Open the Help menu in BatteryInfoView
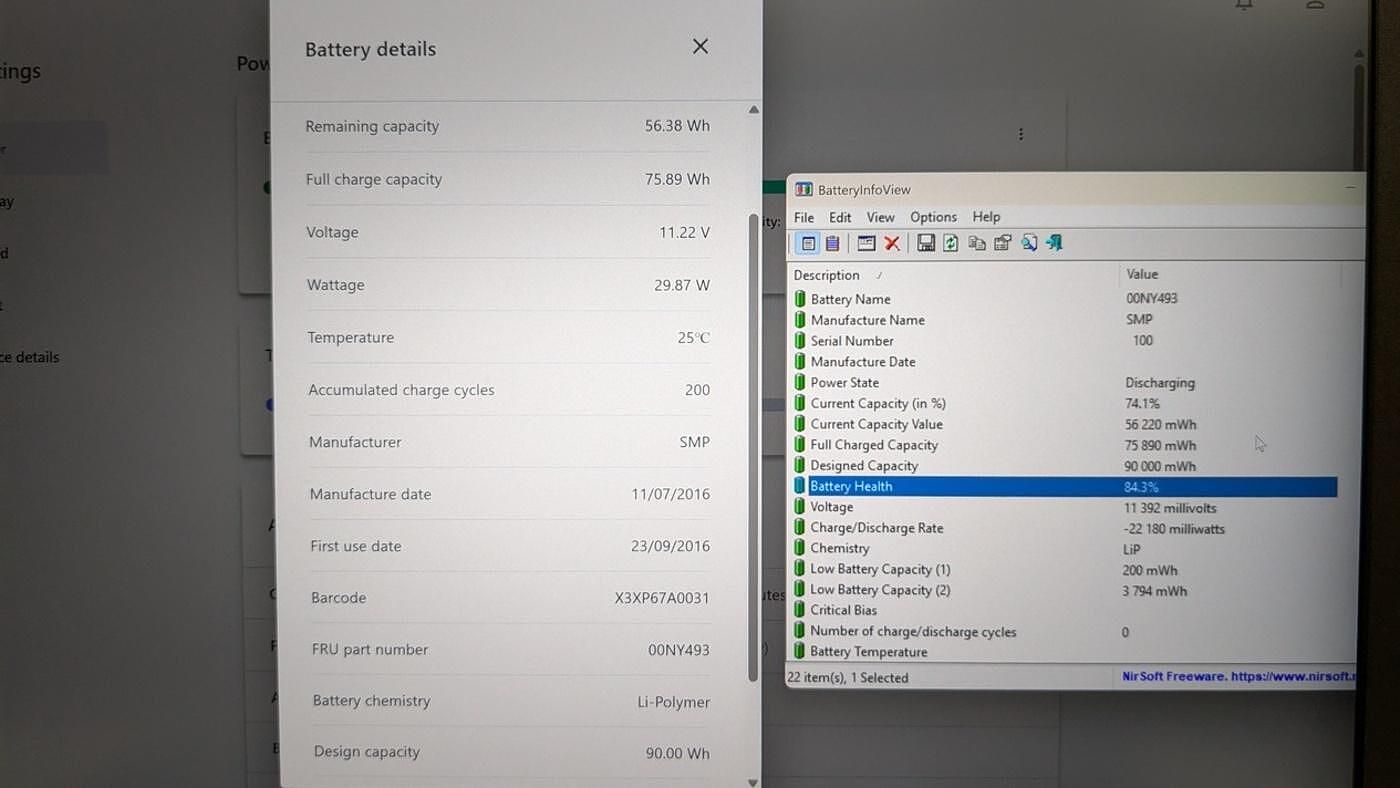The image size is (1400, 788). [986, 217]
